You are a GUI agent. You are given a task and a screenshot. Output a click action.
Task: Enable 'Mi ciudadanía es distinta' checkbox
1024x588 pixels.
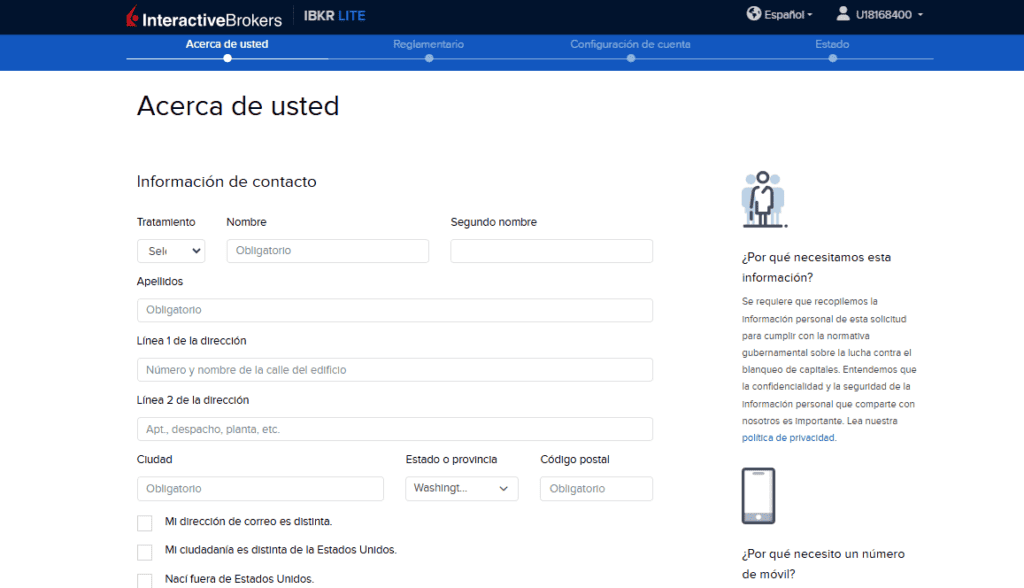145,552
